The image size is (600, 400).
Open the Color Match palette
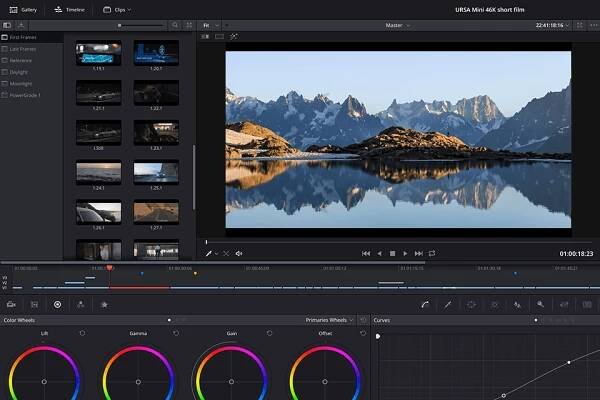(x=34, y=304)
